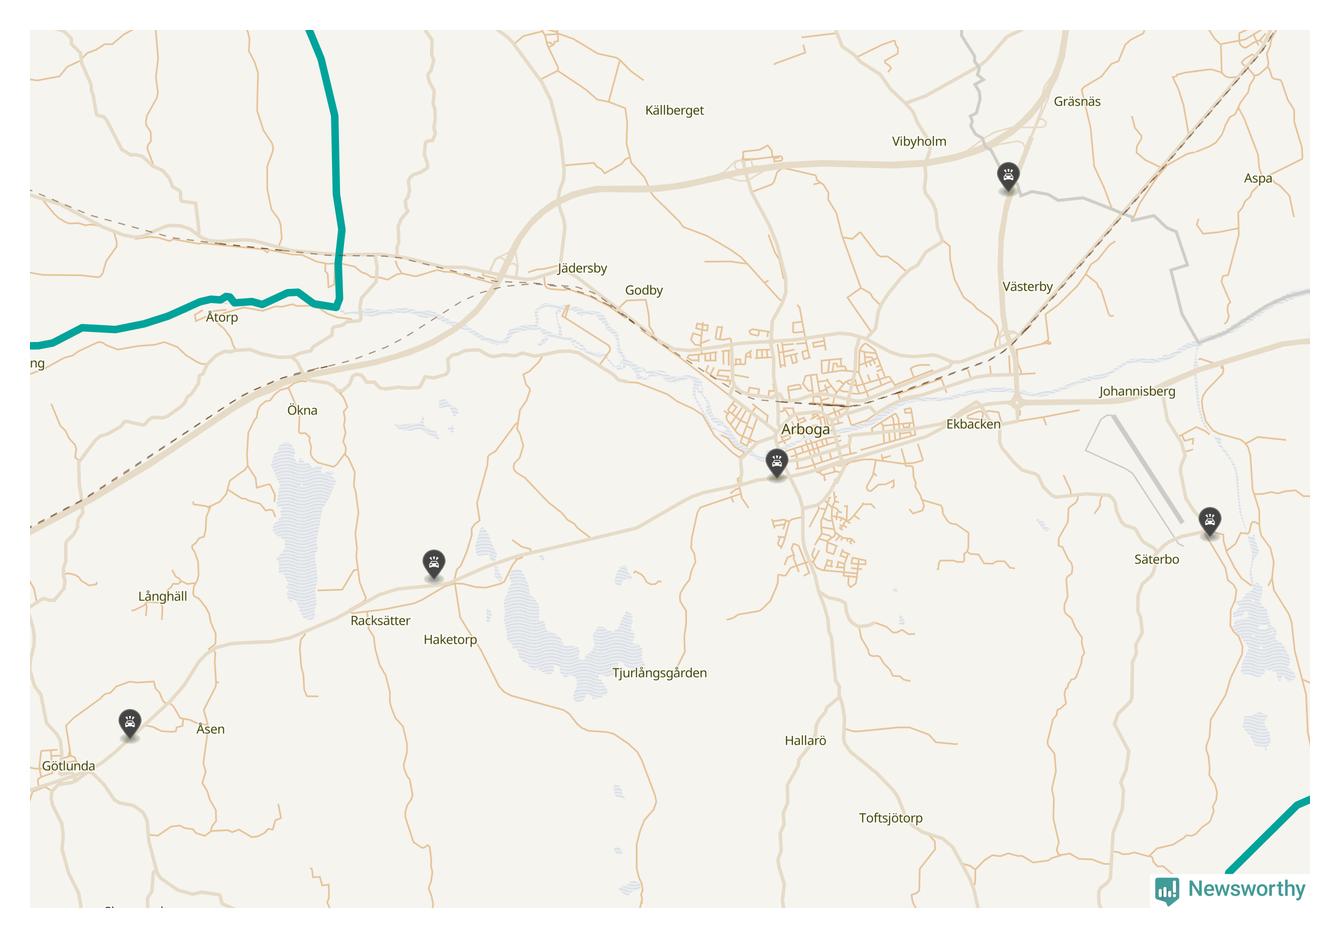This screenshot has height=938, width=1340.
Task: Select the Åtorp label by green line
Action: tap(222, 317)
